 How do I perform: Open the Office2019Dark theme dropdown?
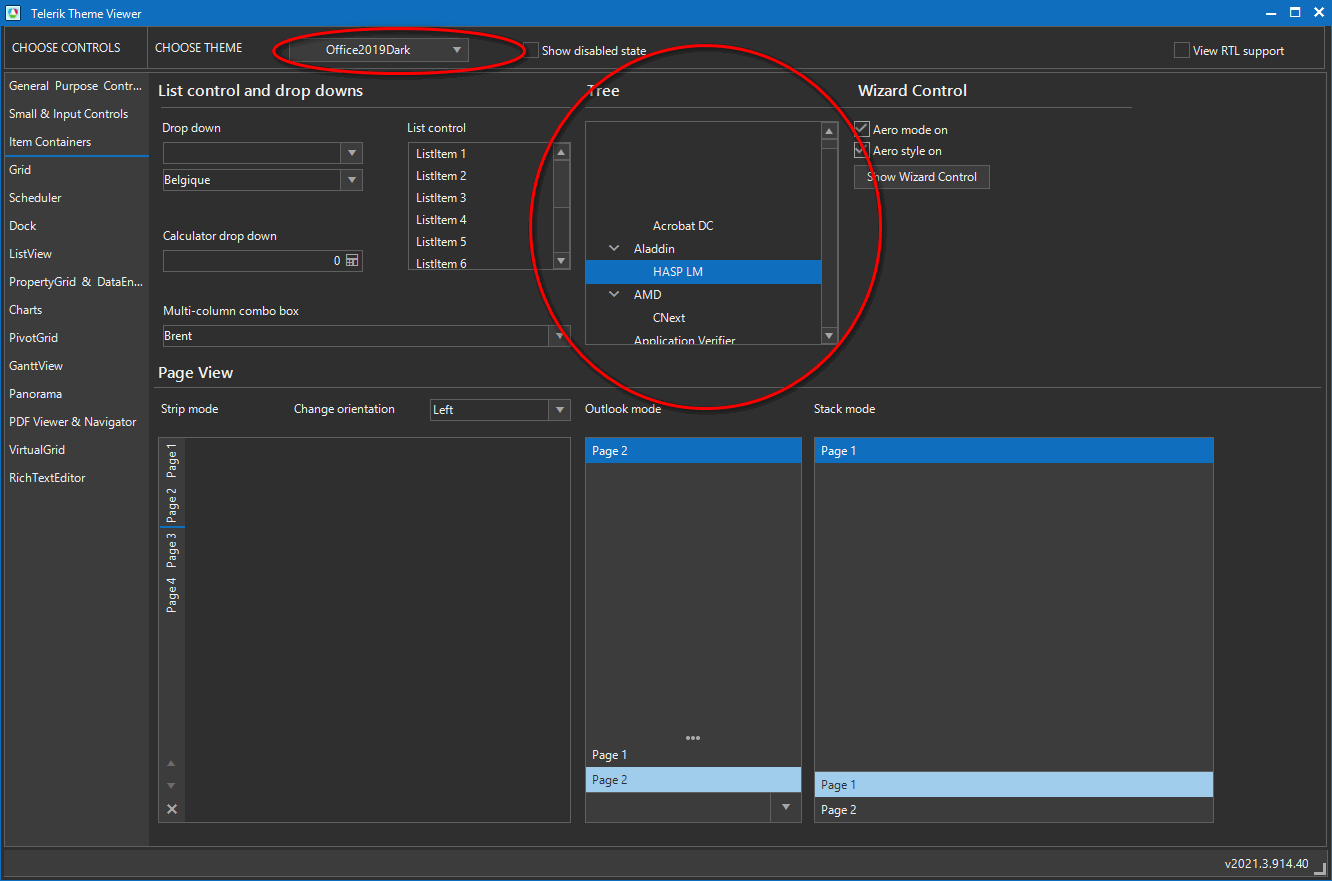(456, 49)
